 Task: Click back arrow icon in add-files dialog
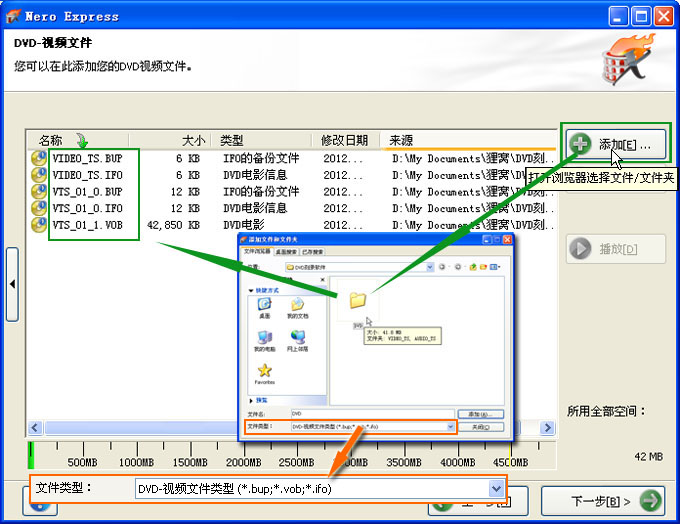442,267
